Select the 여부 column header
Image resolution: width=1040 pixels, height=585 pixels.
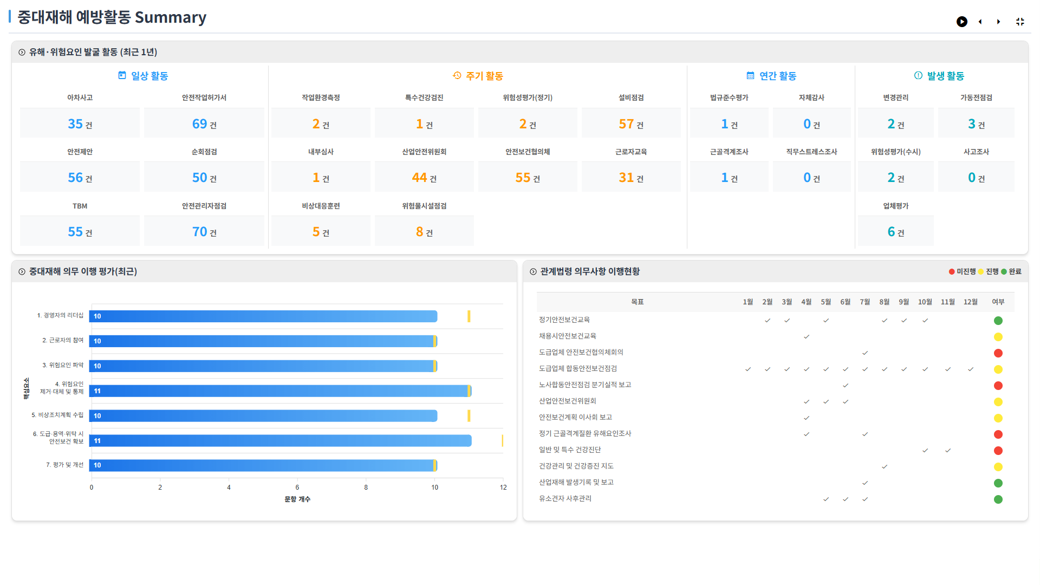pyautogui.click(x=998, y=302)
